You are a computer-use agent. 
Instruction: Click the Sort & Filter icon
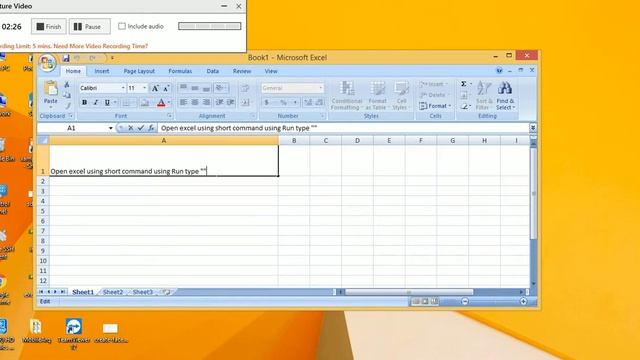point(484,88)
